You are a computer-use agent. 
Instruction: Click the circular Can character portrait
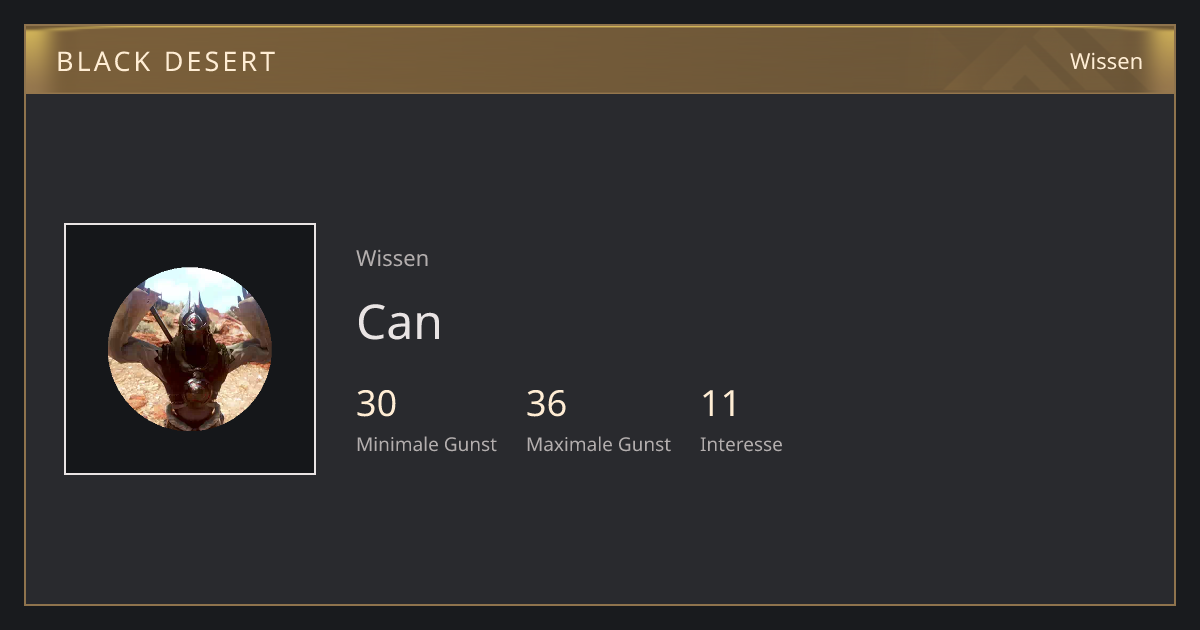click(190, 349)
